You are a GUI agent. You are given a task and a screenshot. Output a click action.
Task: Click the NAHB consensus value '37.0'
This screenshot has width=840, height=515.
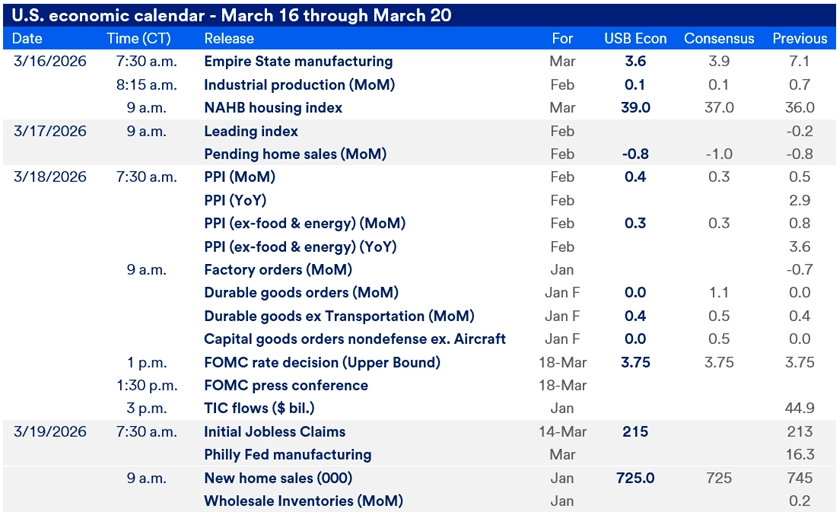click(x=719, y=108)
